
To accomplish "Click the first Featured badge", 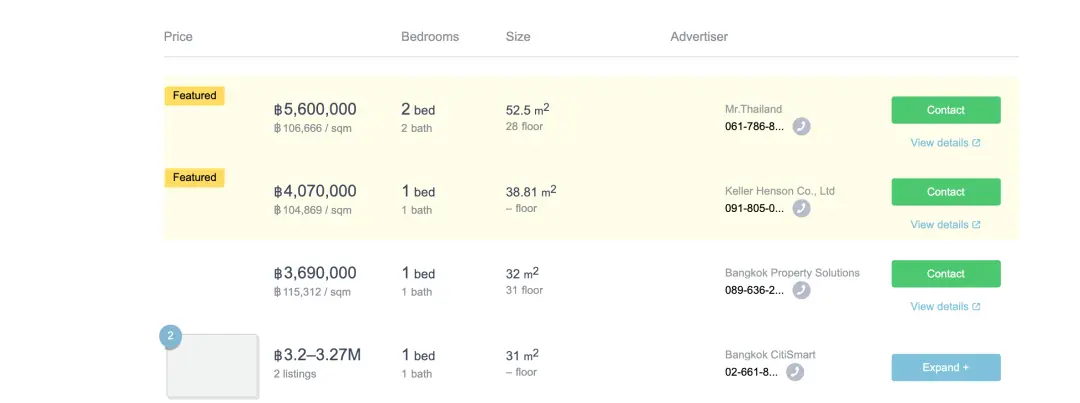I will pos(194,96).
